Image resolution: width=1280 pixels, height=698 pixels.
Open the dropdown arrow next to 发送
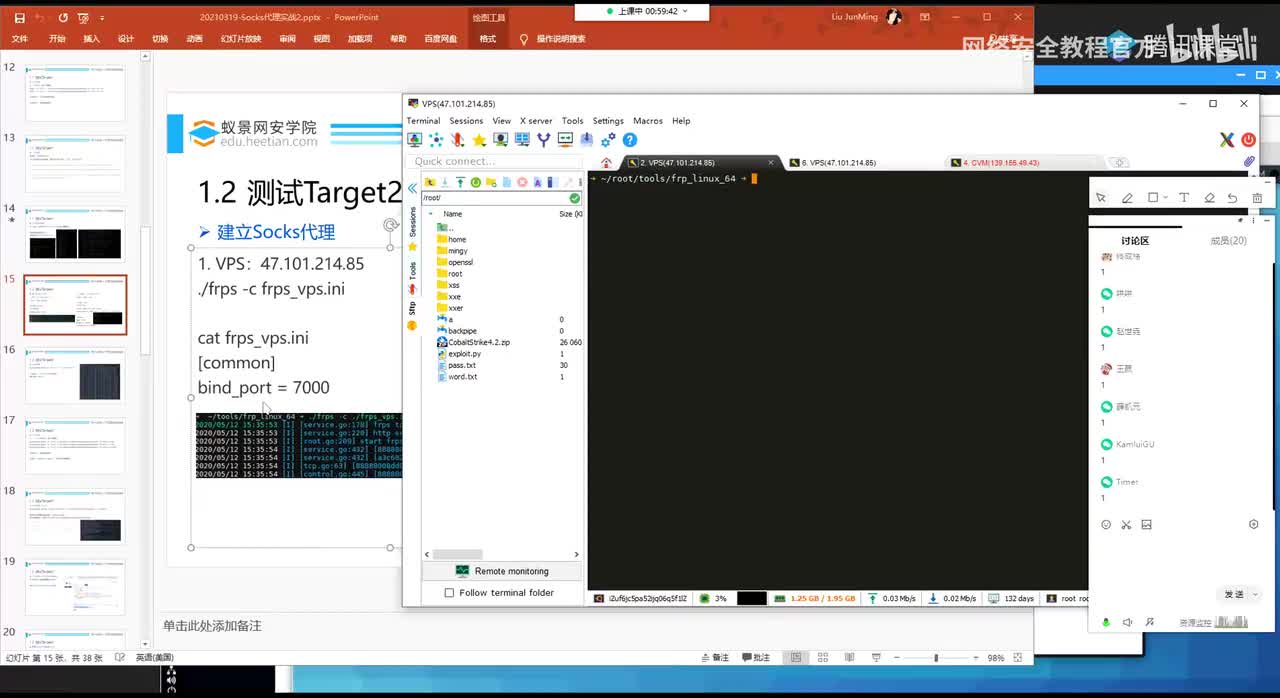(1255, 594)
